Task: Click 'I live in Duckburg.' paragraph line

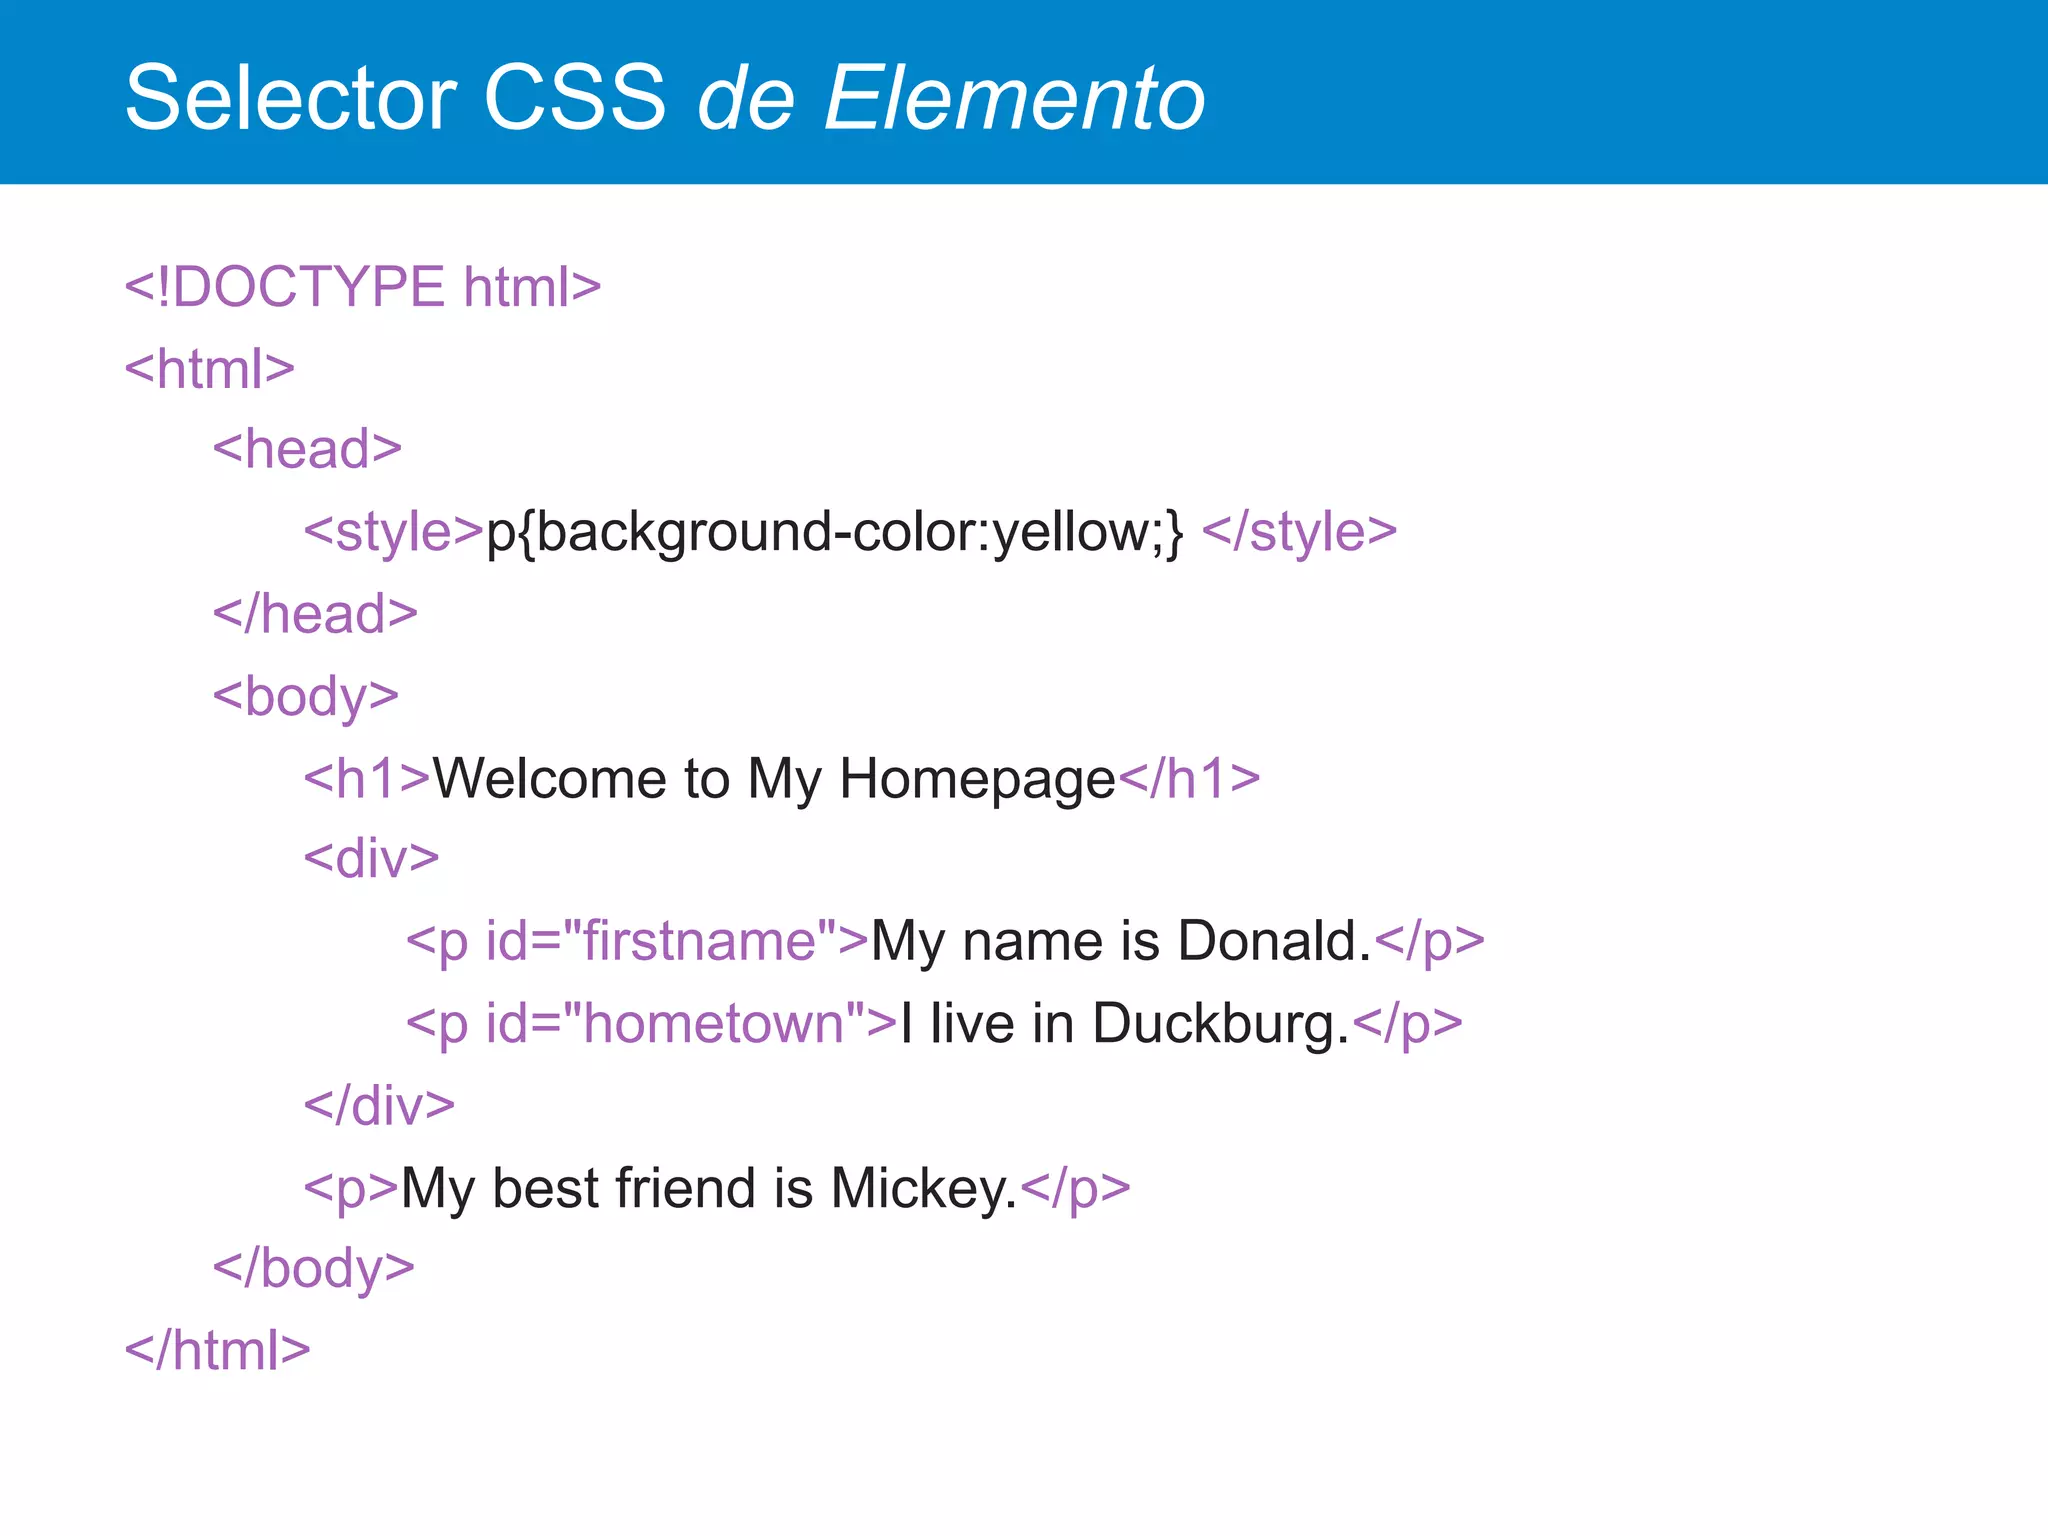Action: point(935,1024)
